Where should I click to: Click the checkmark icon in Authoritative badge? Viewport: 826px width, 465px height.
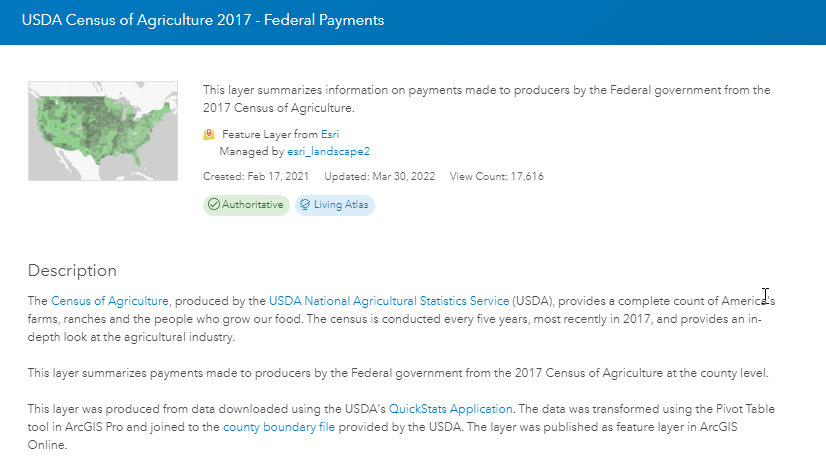[213, 205]
